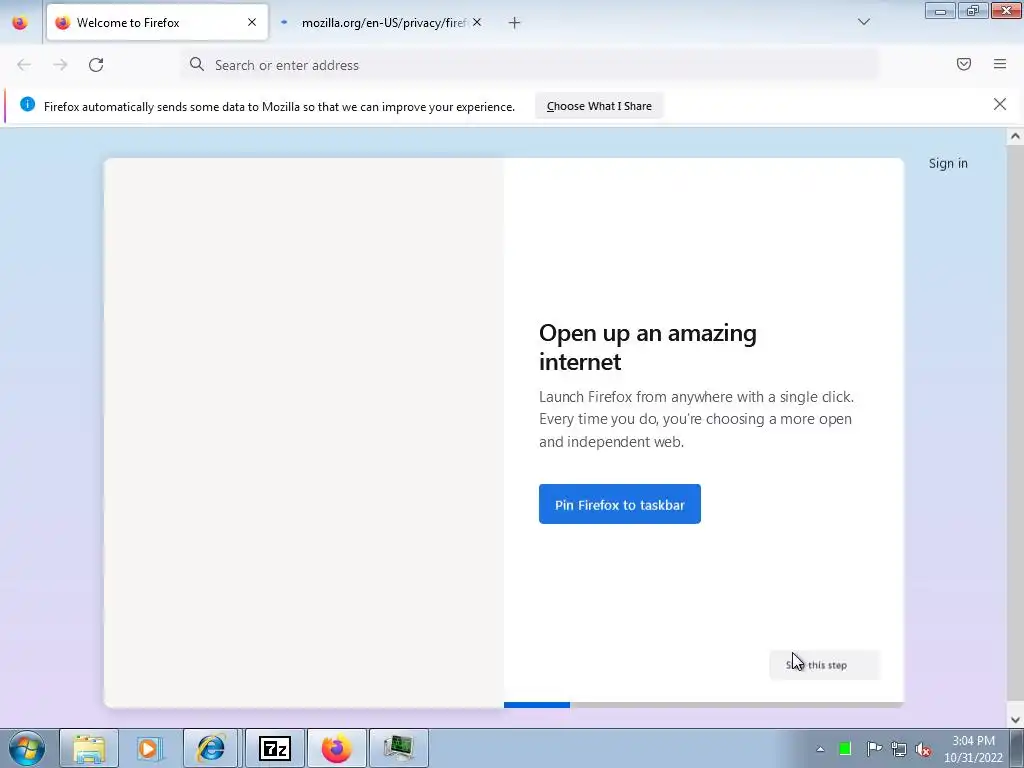This screenshot has width=1024, height=768.
Task: Click the Firefox View icon left of the tabs
Action: click(20, 22)
